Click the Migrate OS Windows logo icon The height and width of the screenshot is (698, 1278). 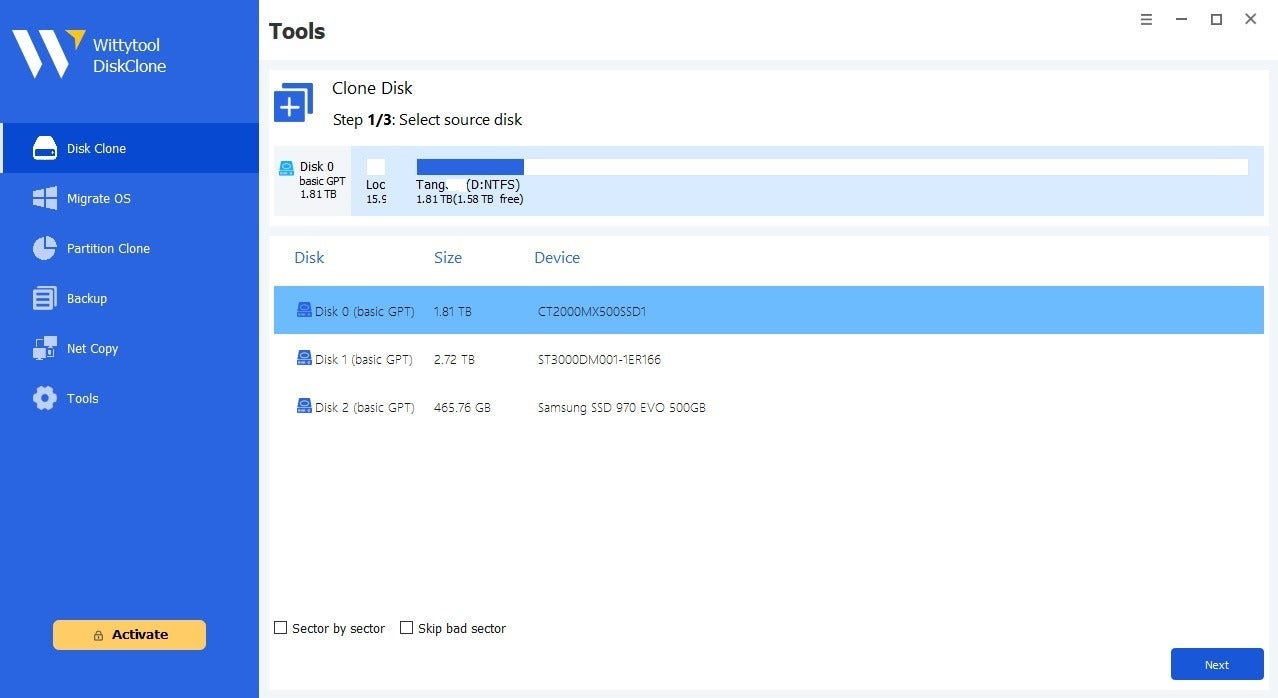tap(45, 198)
